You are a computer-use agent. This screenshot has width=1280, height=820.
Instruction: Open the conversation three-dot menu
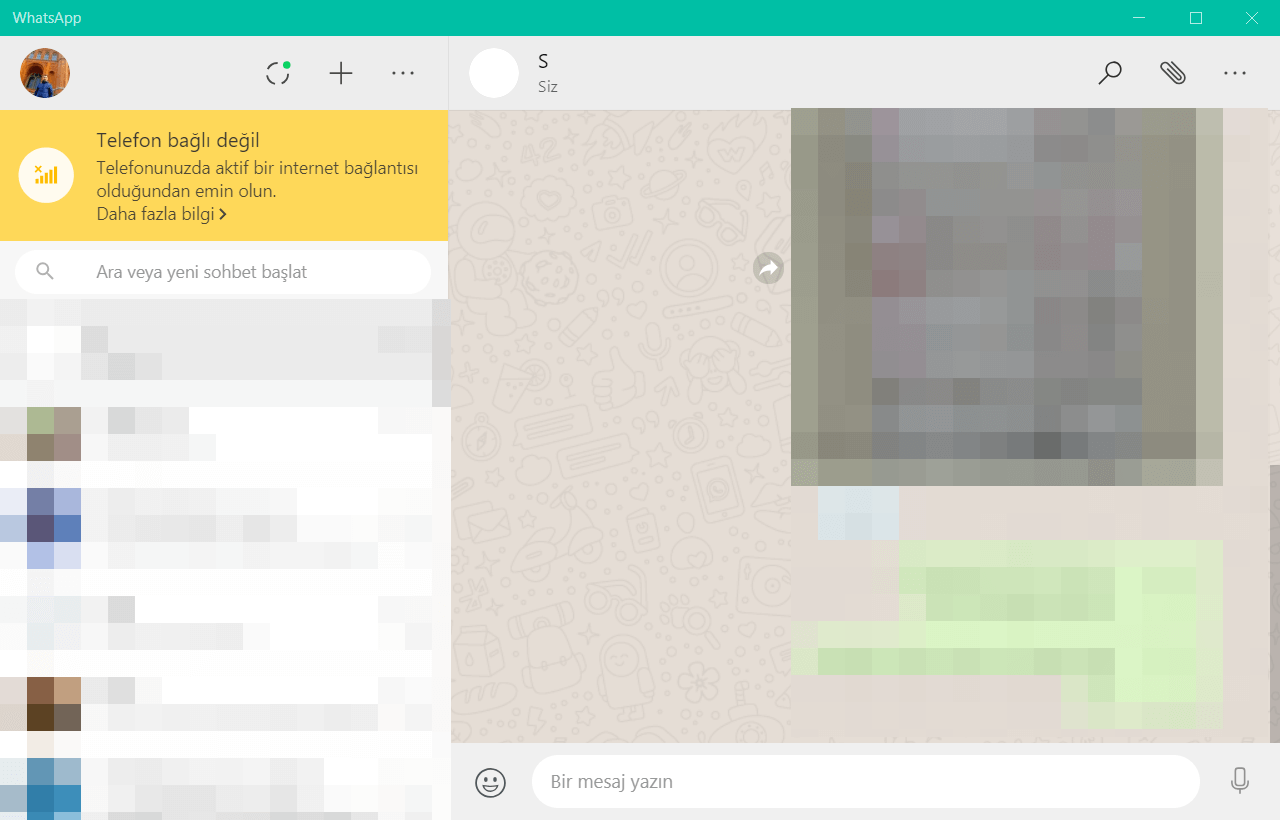click(x=1235, y=73)
